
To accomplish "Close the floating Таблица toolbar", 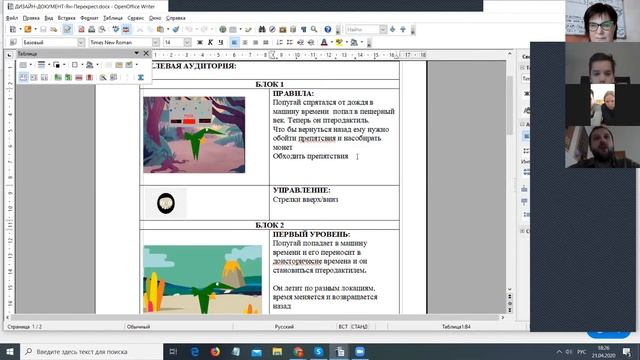I will pos(146,53).
